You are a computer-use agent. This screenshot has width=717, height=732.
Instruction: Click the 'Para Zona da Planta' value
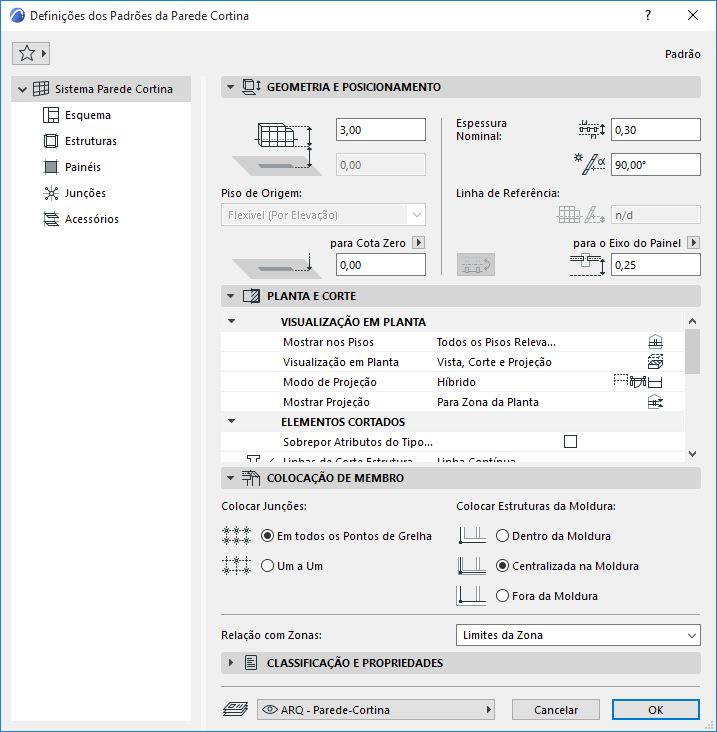[488, 402]
